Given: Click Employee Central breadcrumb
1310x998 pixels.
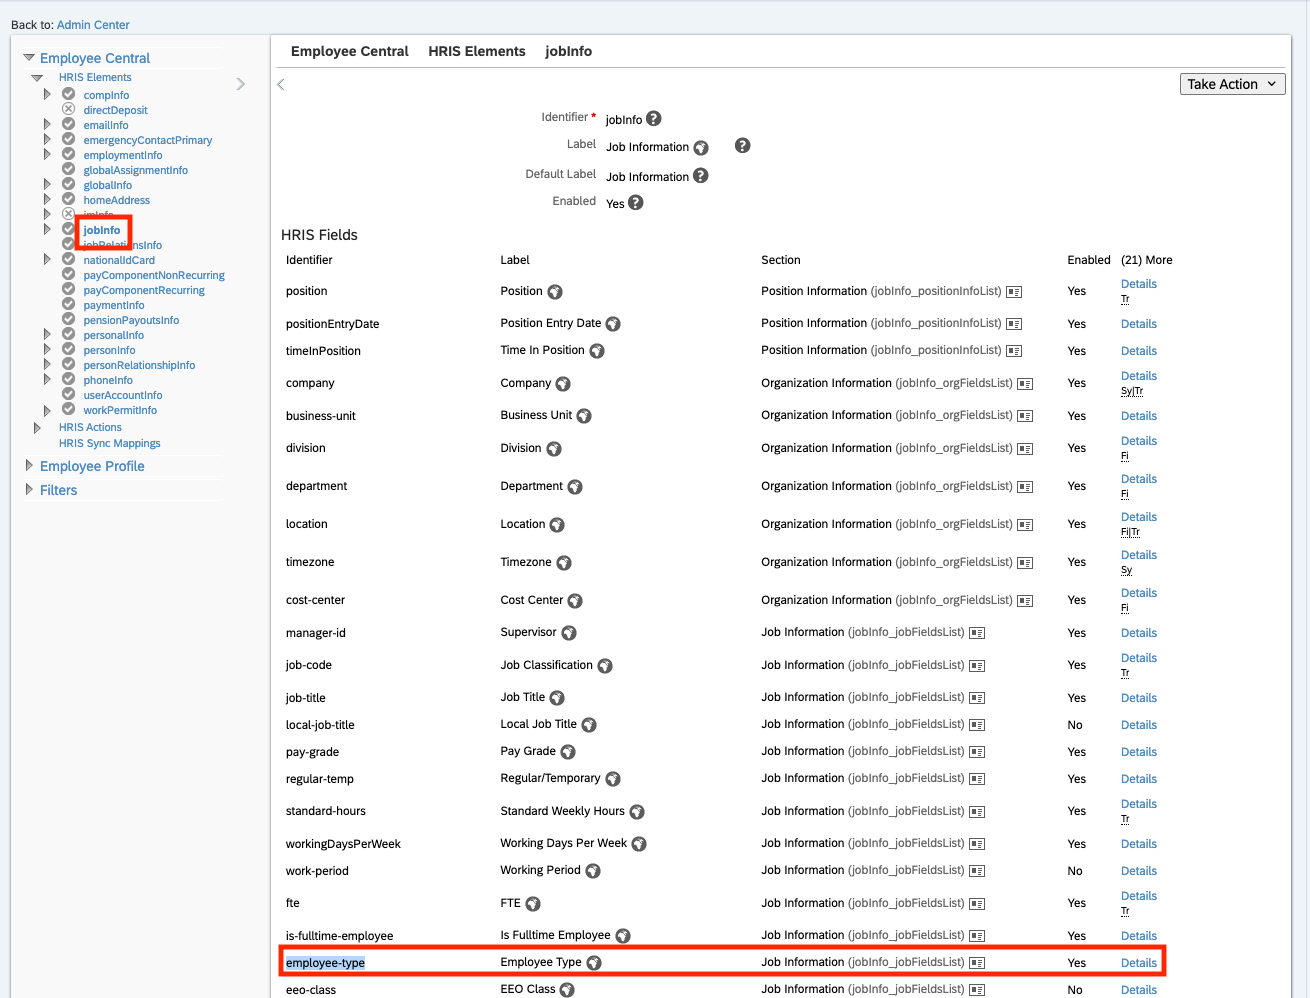Looking at the screenshot, I should click(x=350, y=51).
